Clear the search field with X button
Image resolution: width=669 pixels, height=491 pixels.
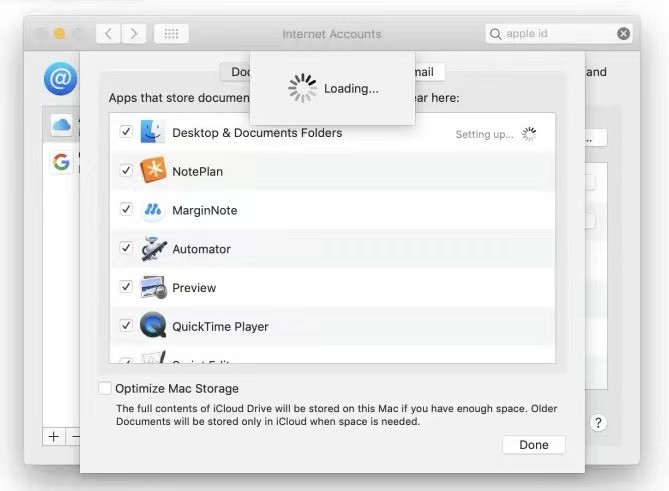tap(623, 34)
